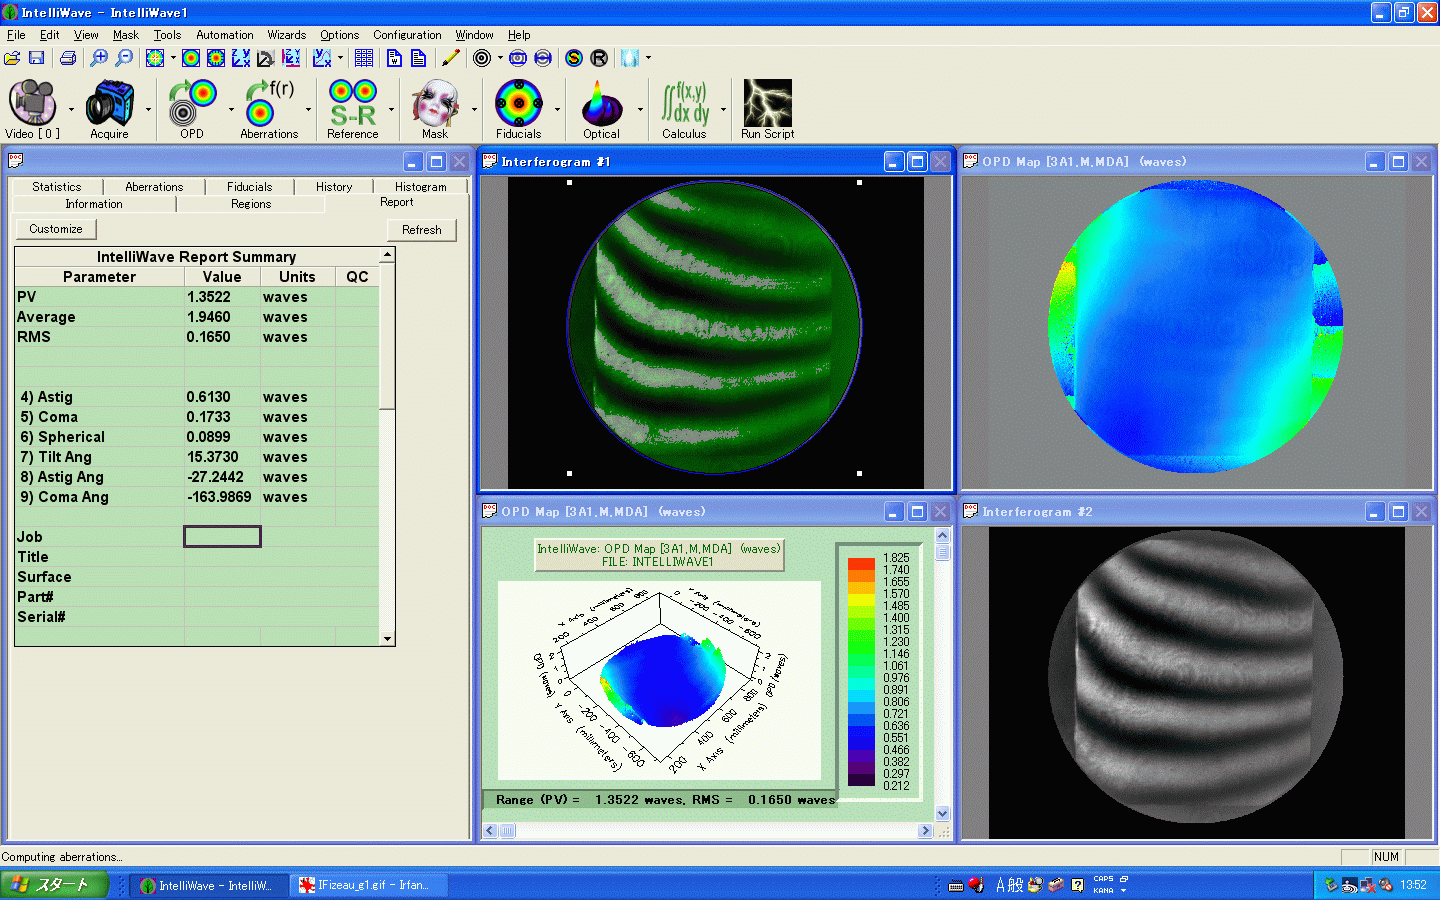Screen dimensions: 1440x900
Task: Click the report table vertical scrollbar thumb
Action: point(387,336)
